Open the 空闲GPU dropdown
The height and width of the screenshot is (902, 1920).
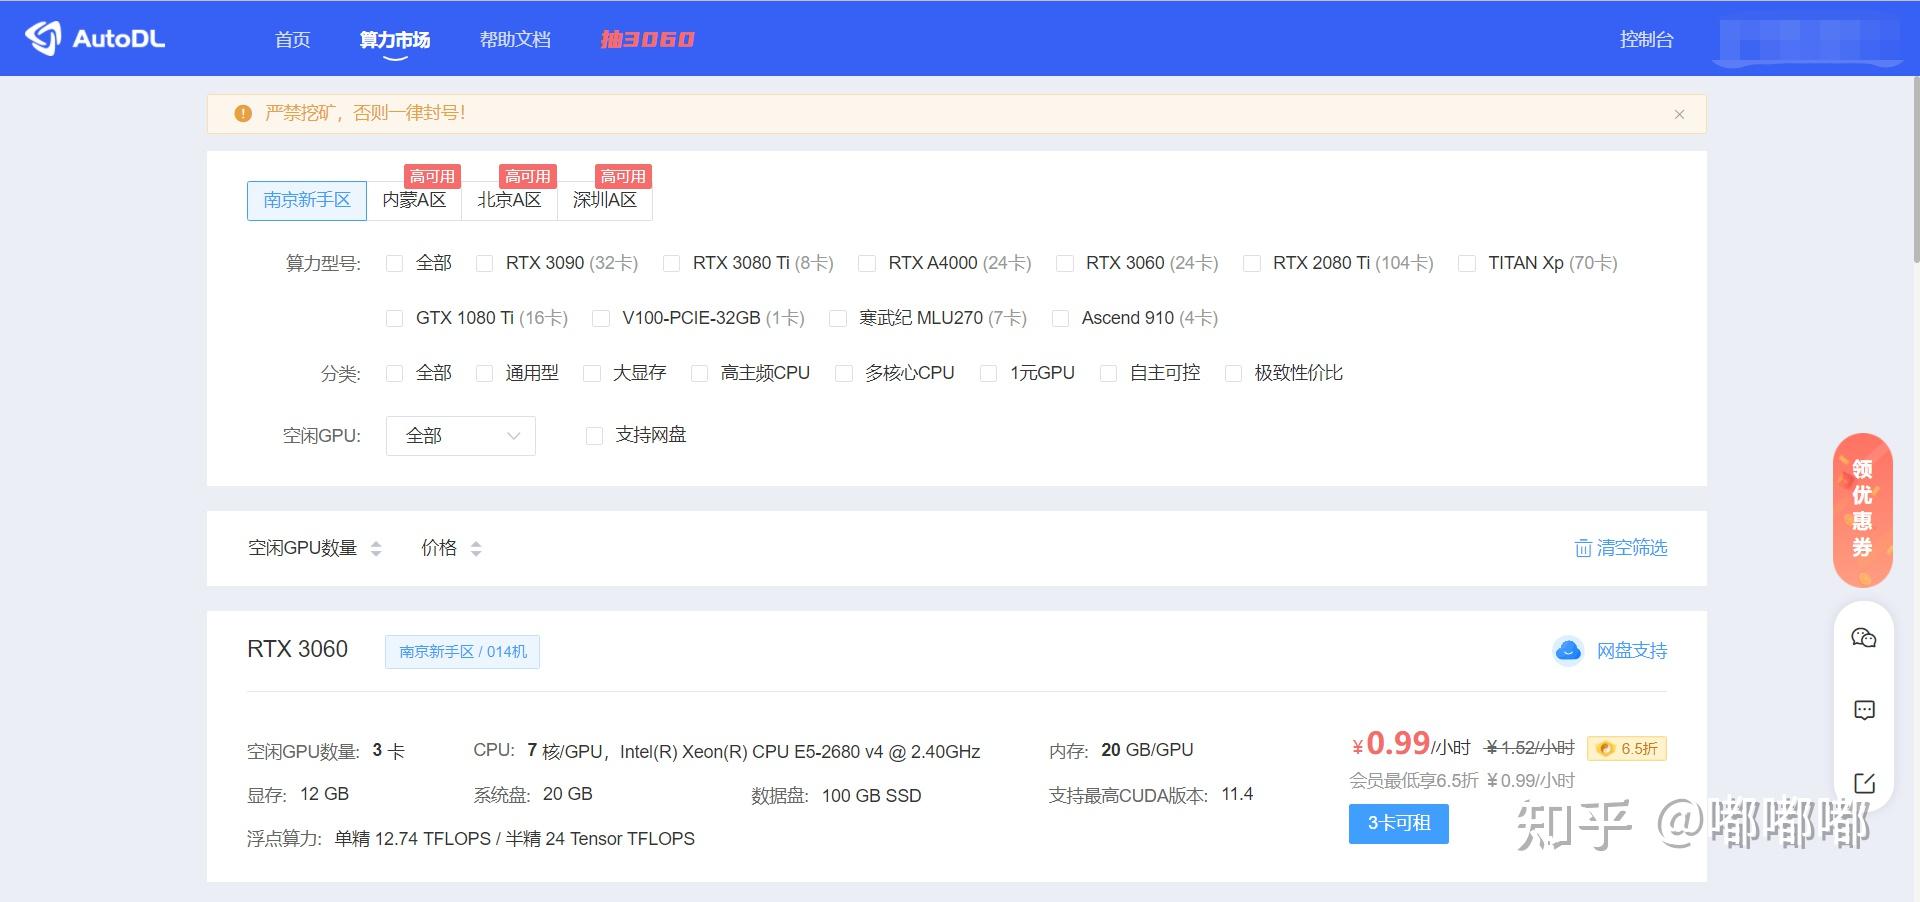point(461,436)
